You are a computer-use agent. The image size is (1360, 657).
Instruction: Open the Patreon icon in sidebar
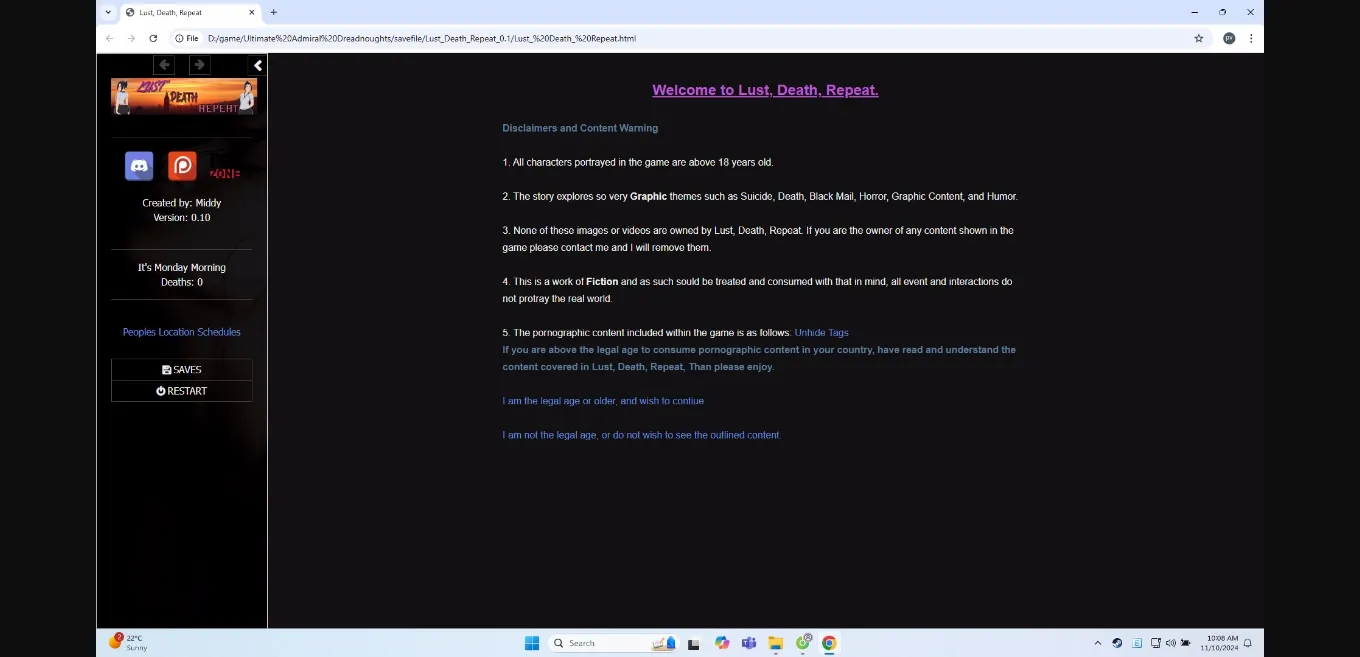[x=182, y=166]
